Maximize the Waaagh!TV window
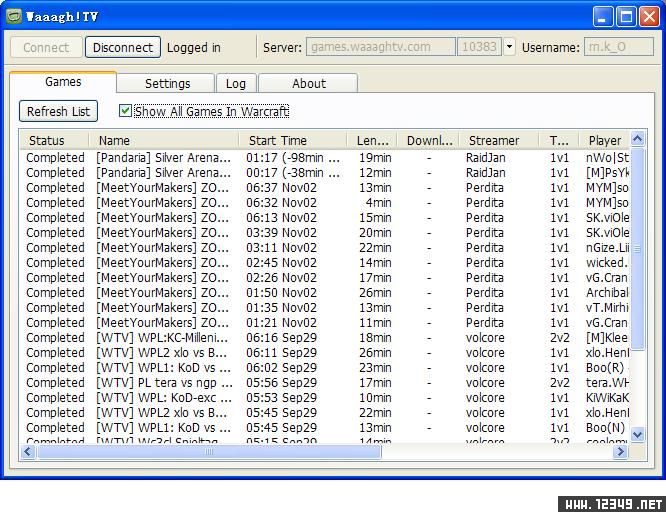The width and height of the screenshot is (666, 512). coord(626,17)
